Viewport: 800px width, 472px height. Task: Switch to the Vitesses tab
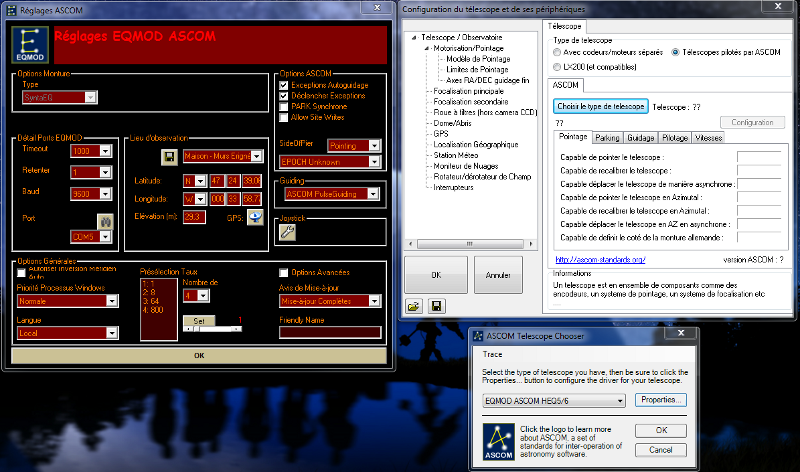click(708, 137)
